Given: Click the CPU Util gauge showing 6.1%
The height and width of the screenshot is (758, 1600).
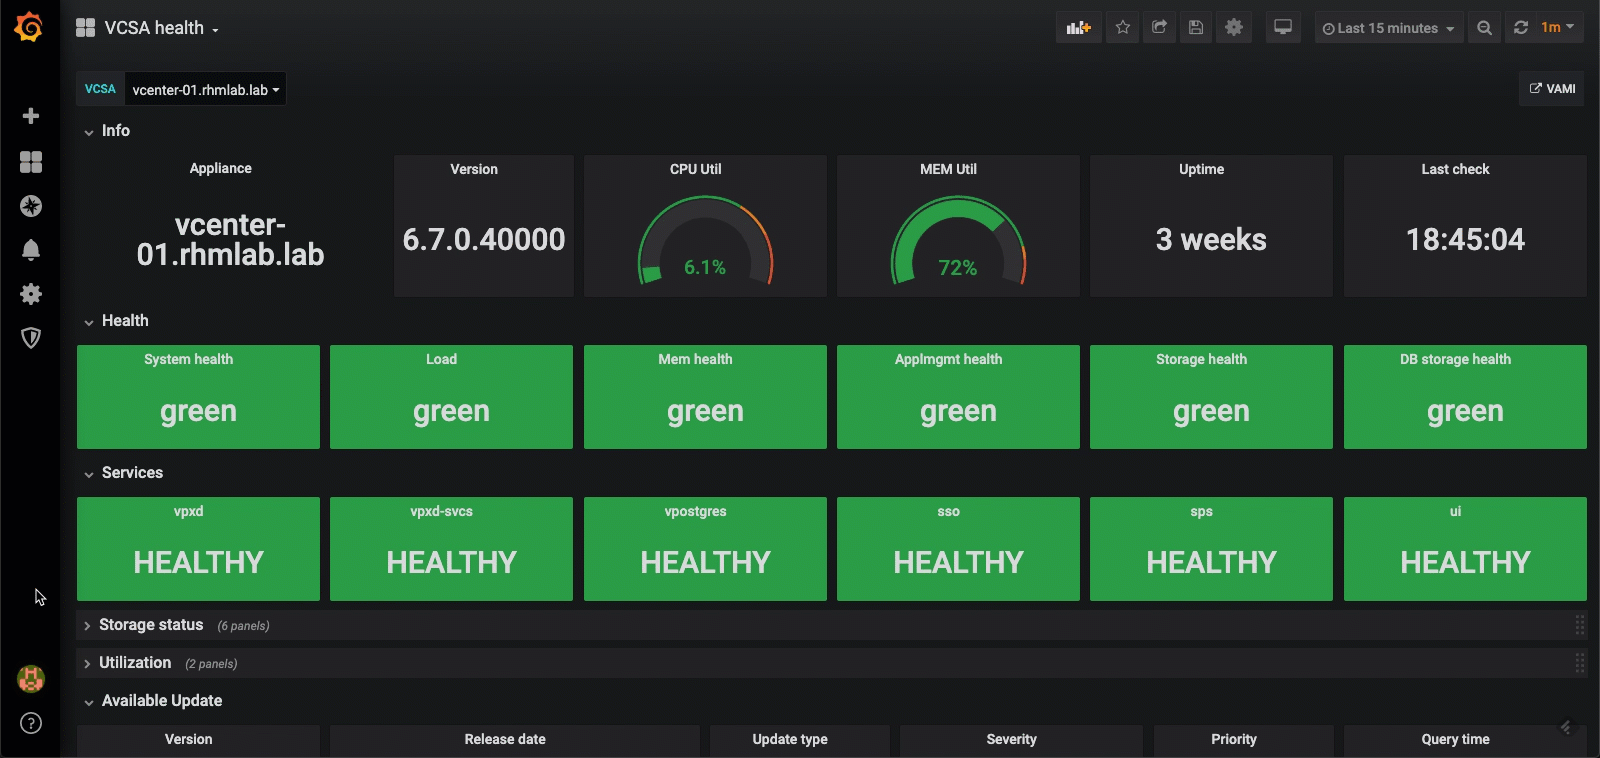Looking at the screenshot, I should pos(706,240).
